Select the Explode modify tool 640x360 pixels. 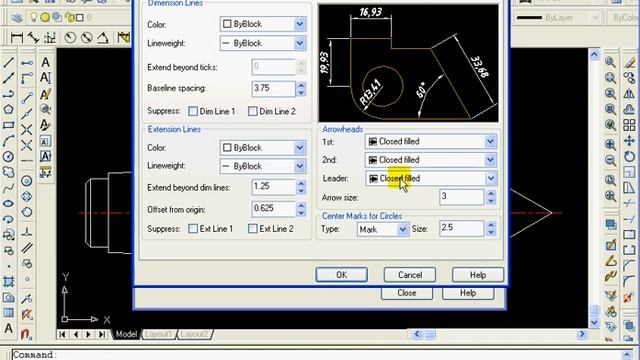coord(629,298)
